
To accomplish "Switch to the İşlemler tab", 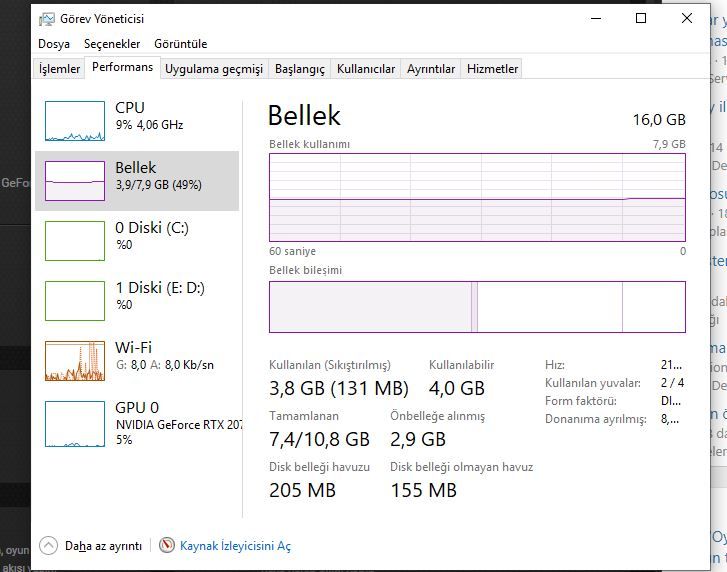I will (x=59, y=69).
